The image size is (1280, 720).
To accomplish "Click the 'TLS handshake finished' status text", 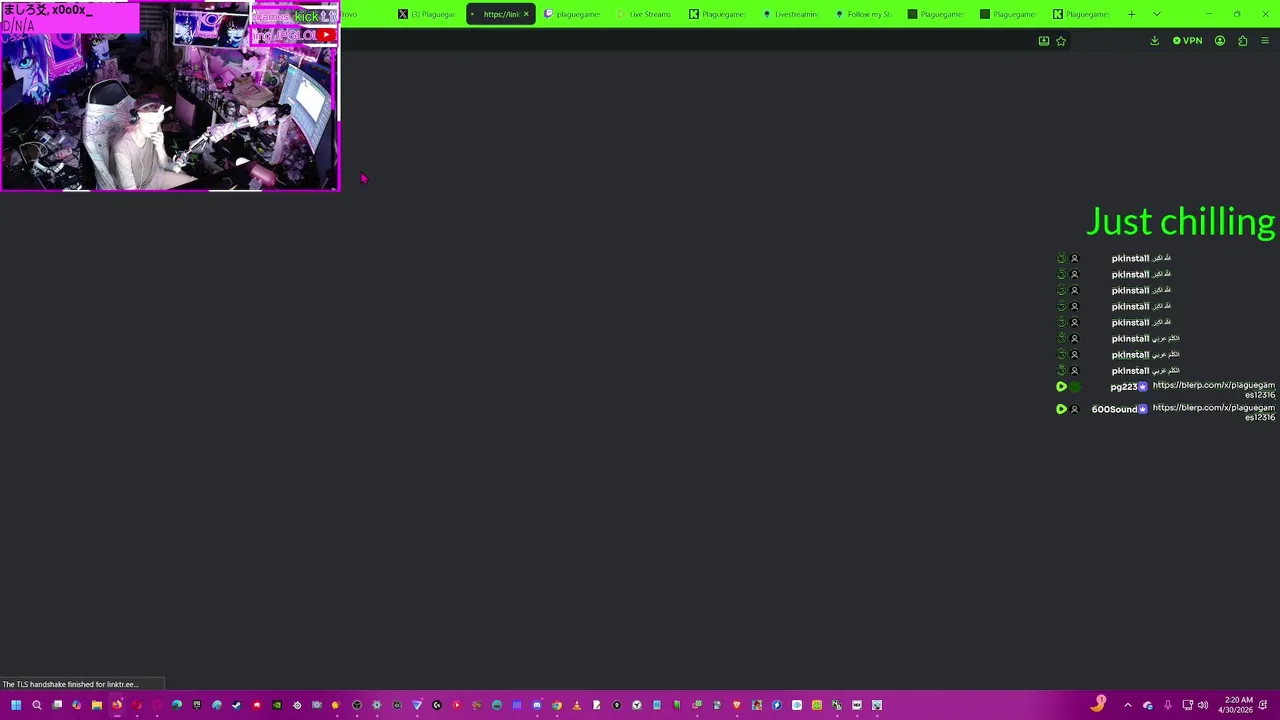I will (x=69, y=684).
